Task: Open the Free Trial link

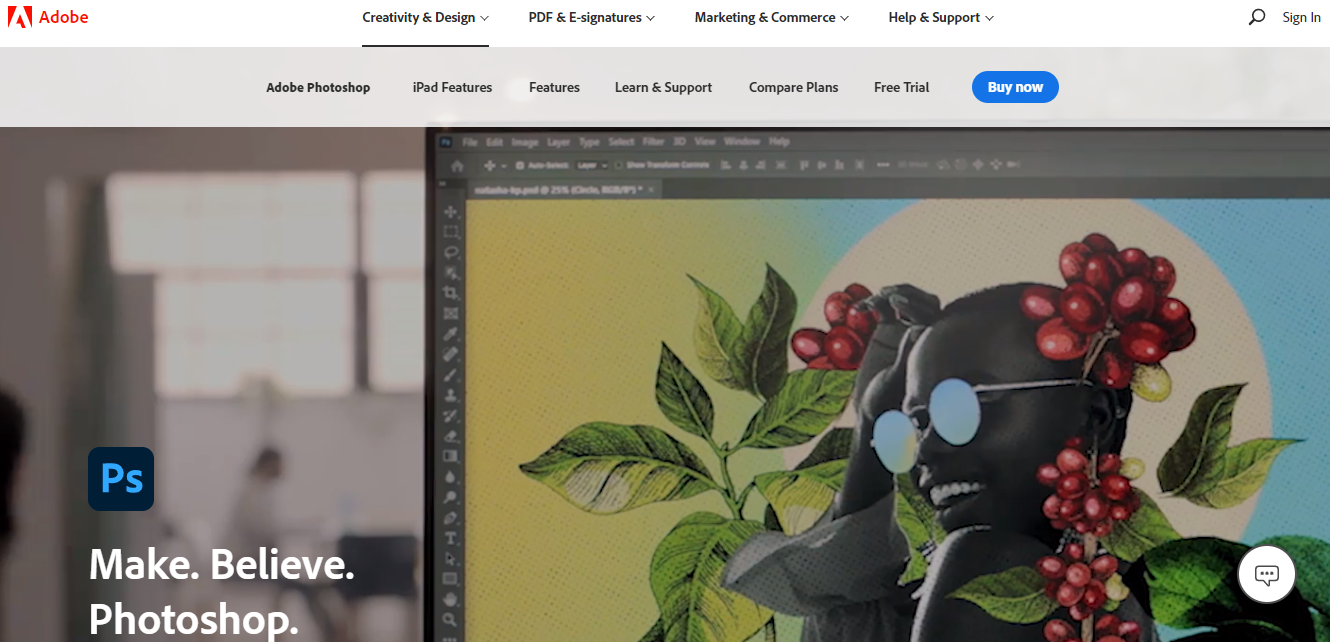Action: (900, 87)
